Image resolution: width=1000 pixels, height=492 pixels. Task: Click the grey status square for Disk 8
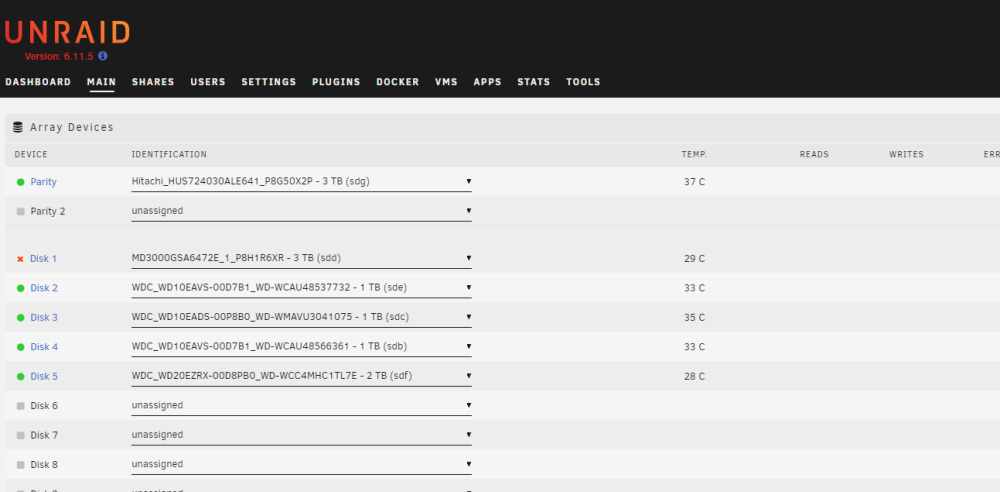20,465
